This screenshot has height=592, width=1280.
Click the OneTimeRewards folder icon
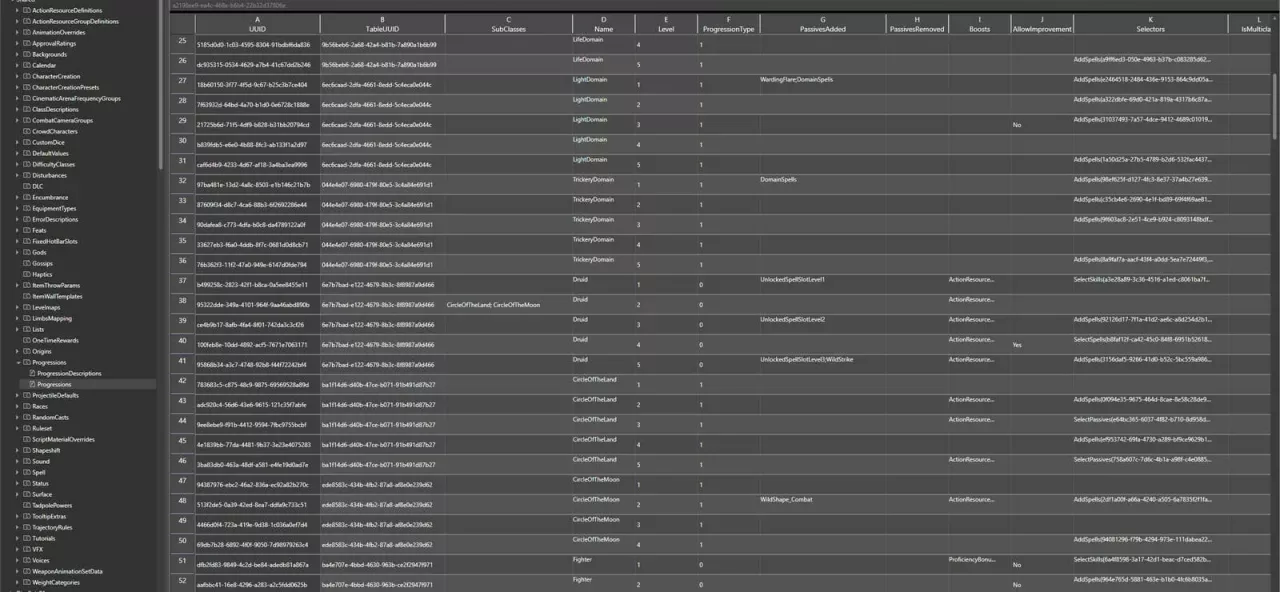27,340
